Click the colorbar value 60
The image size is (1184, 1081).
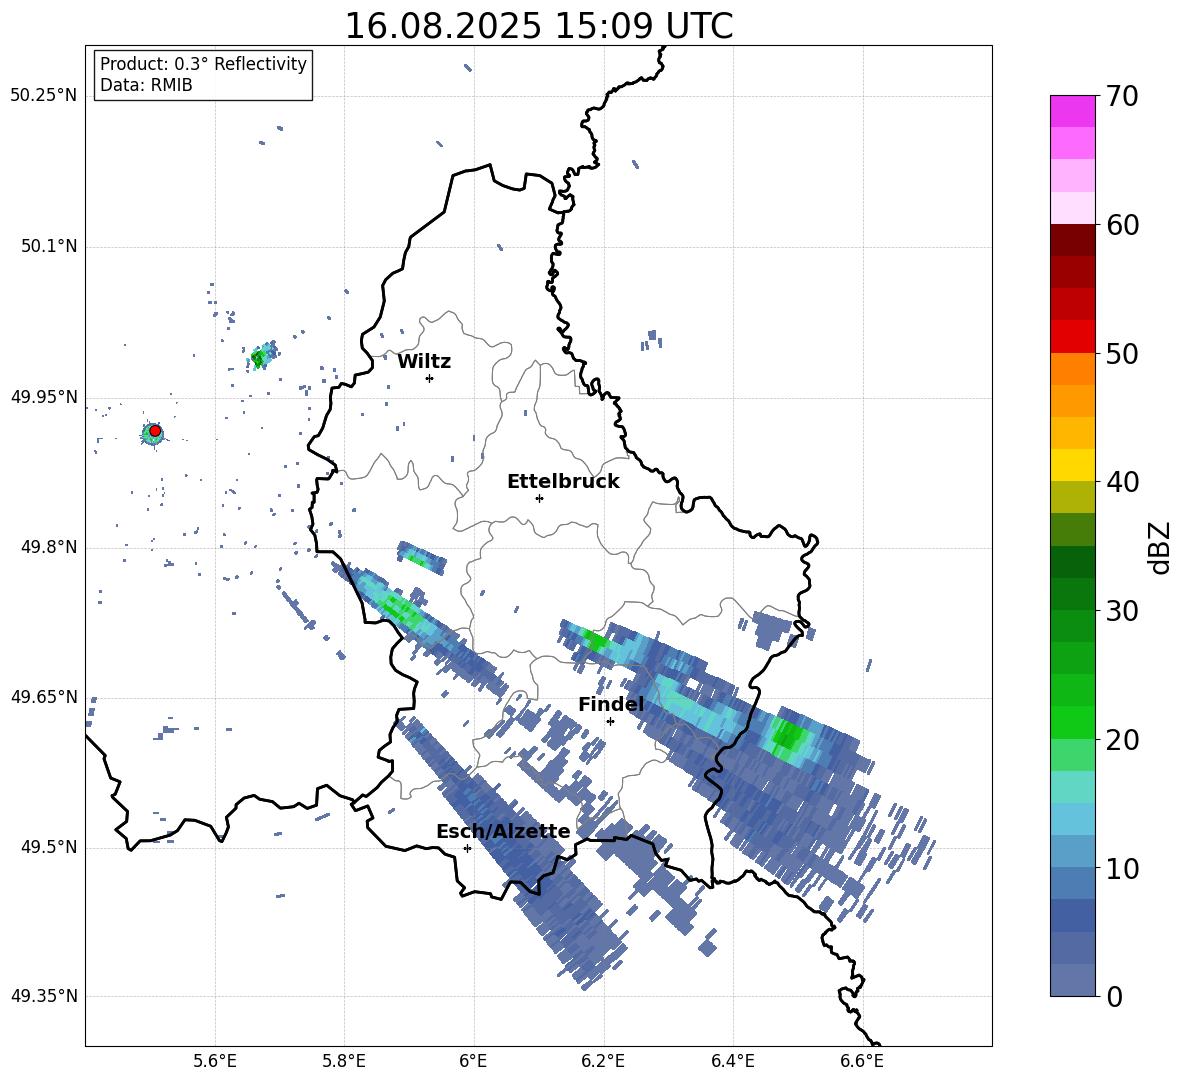(1122, 225)
